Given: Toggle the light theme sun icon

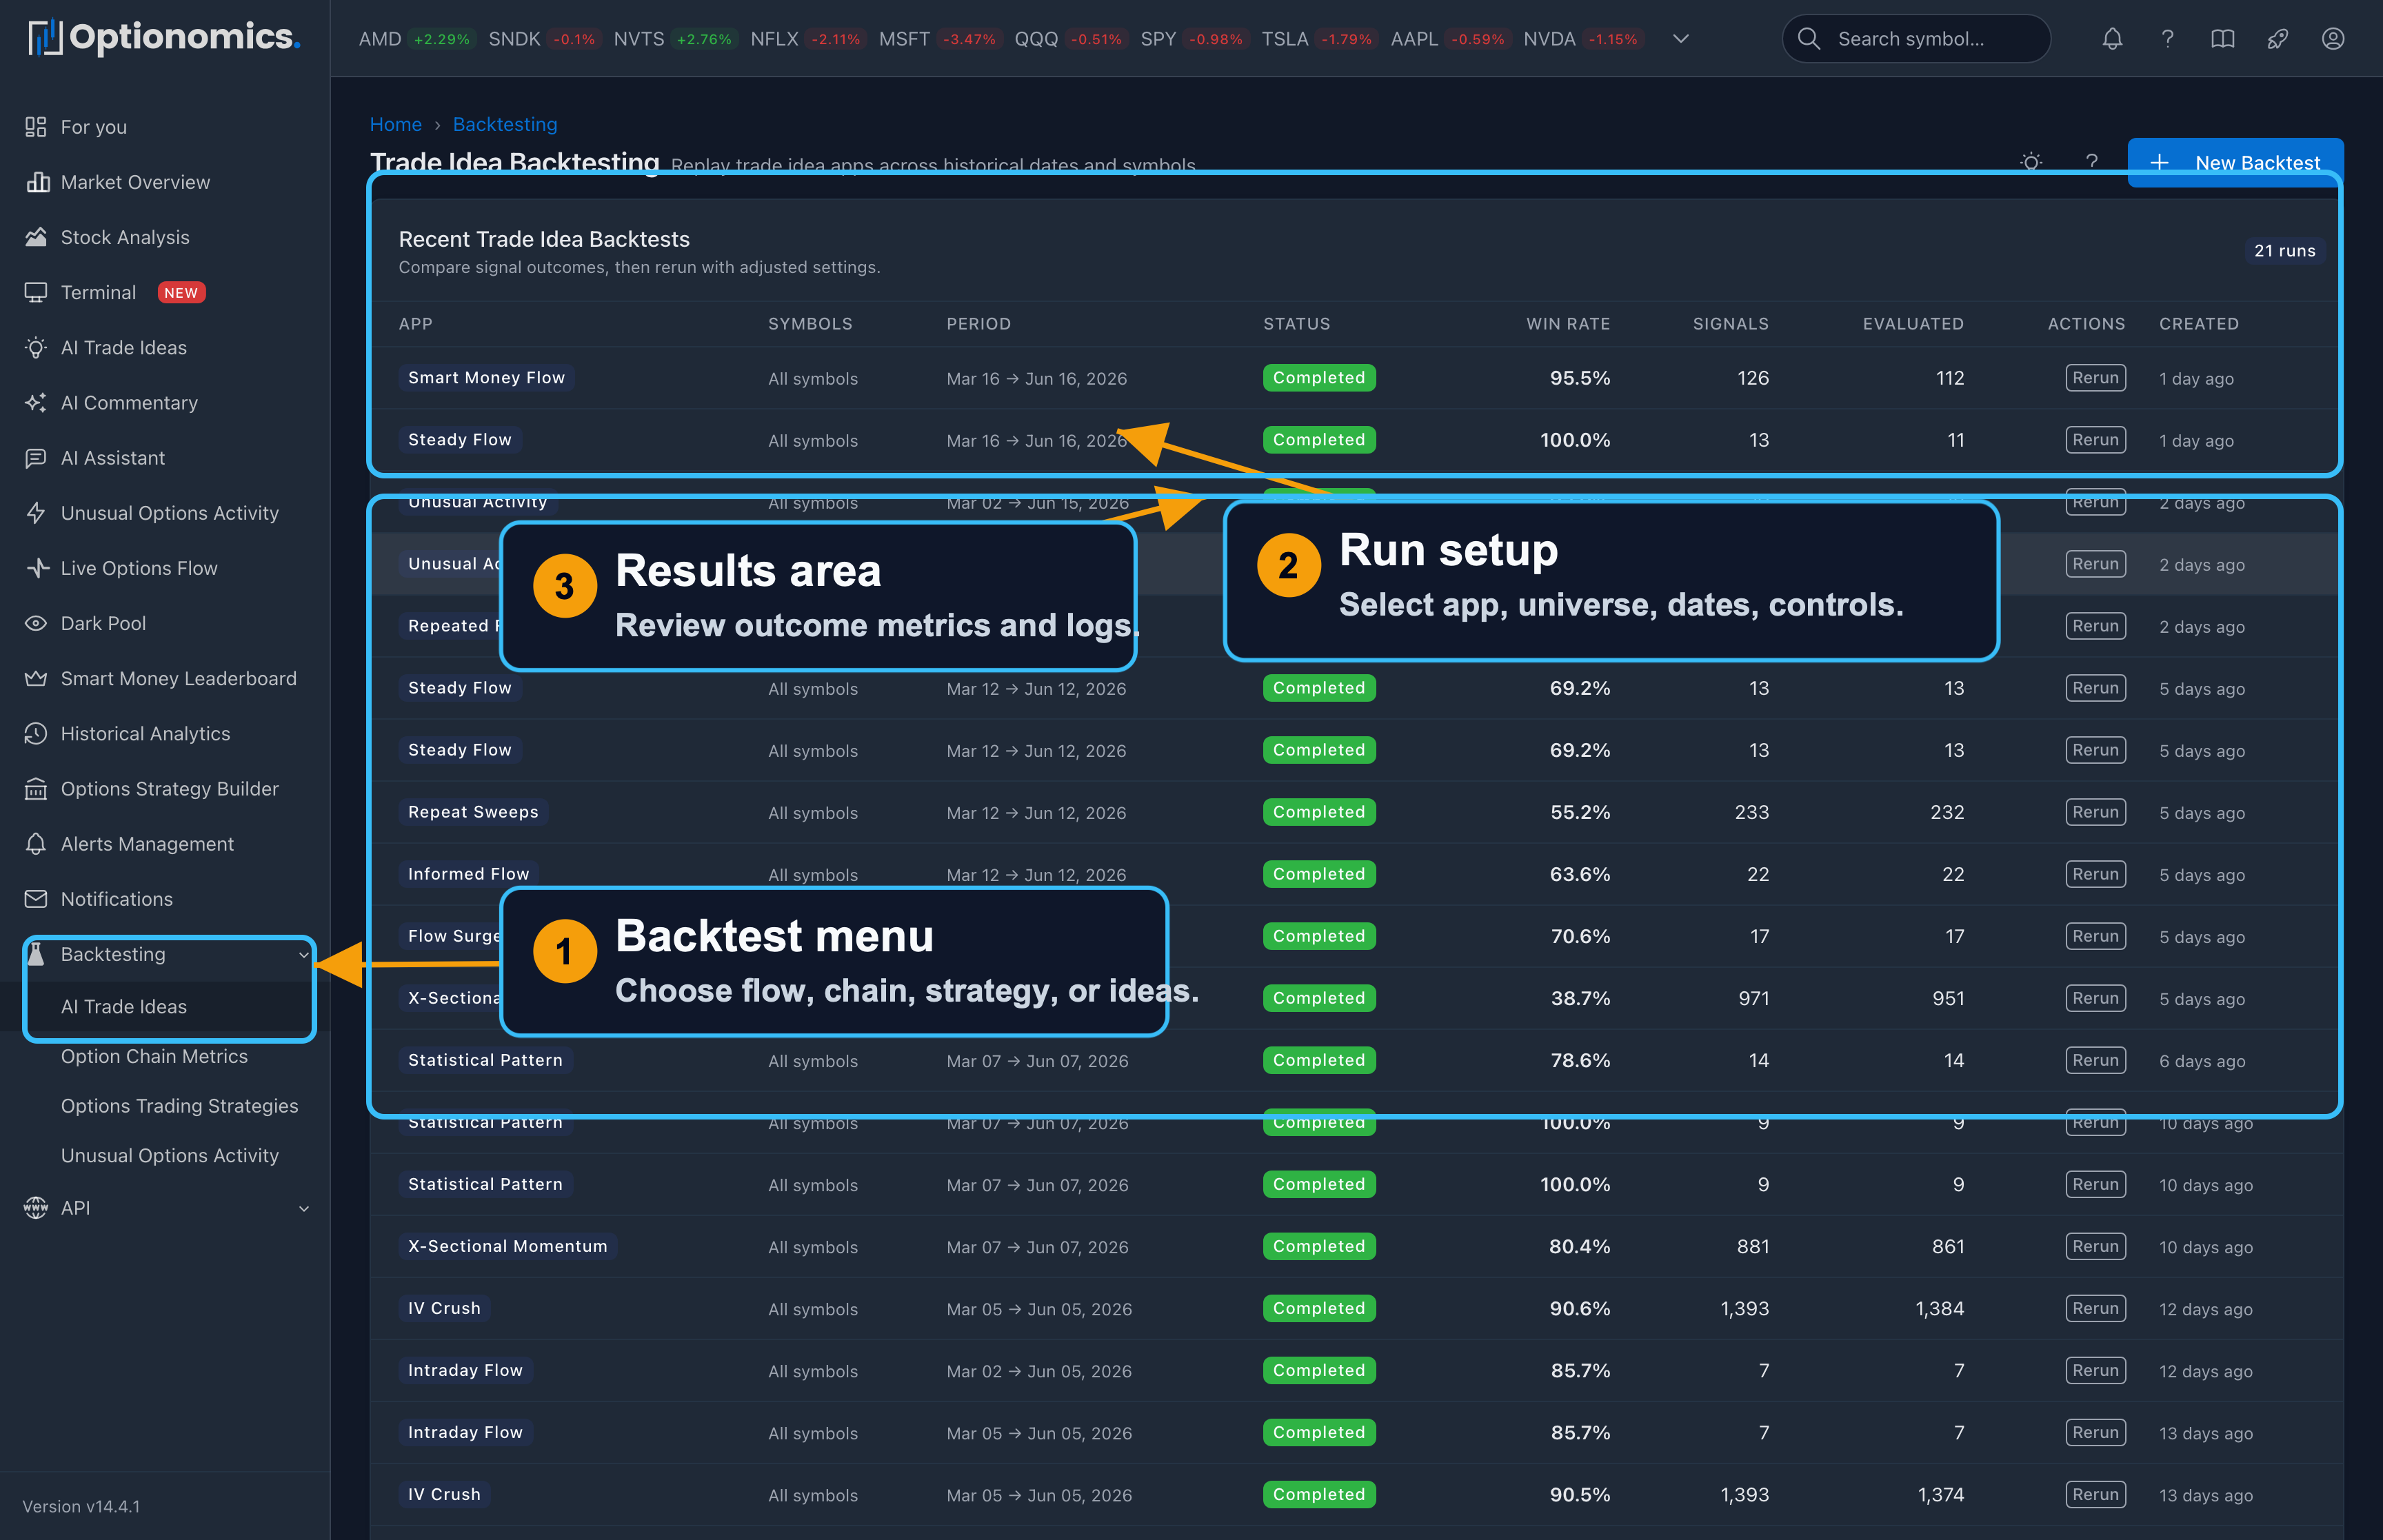Looking at the screenshot, I should coord(2031,162).
